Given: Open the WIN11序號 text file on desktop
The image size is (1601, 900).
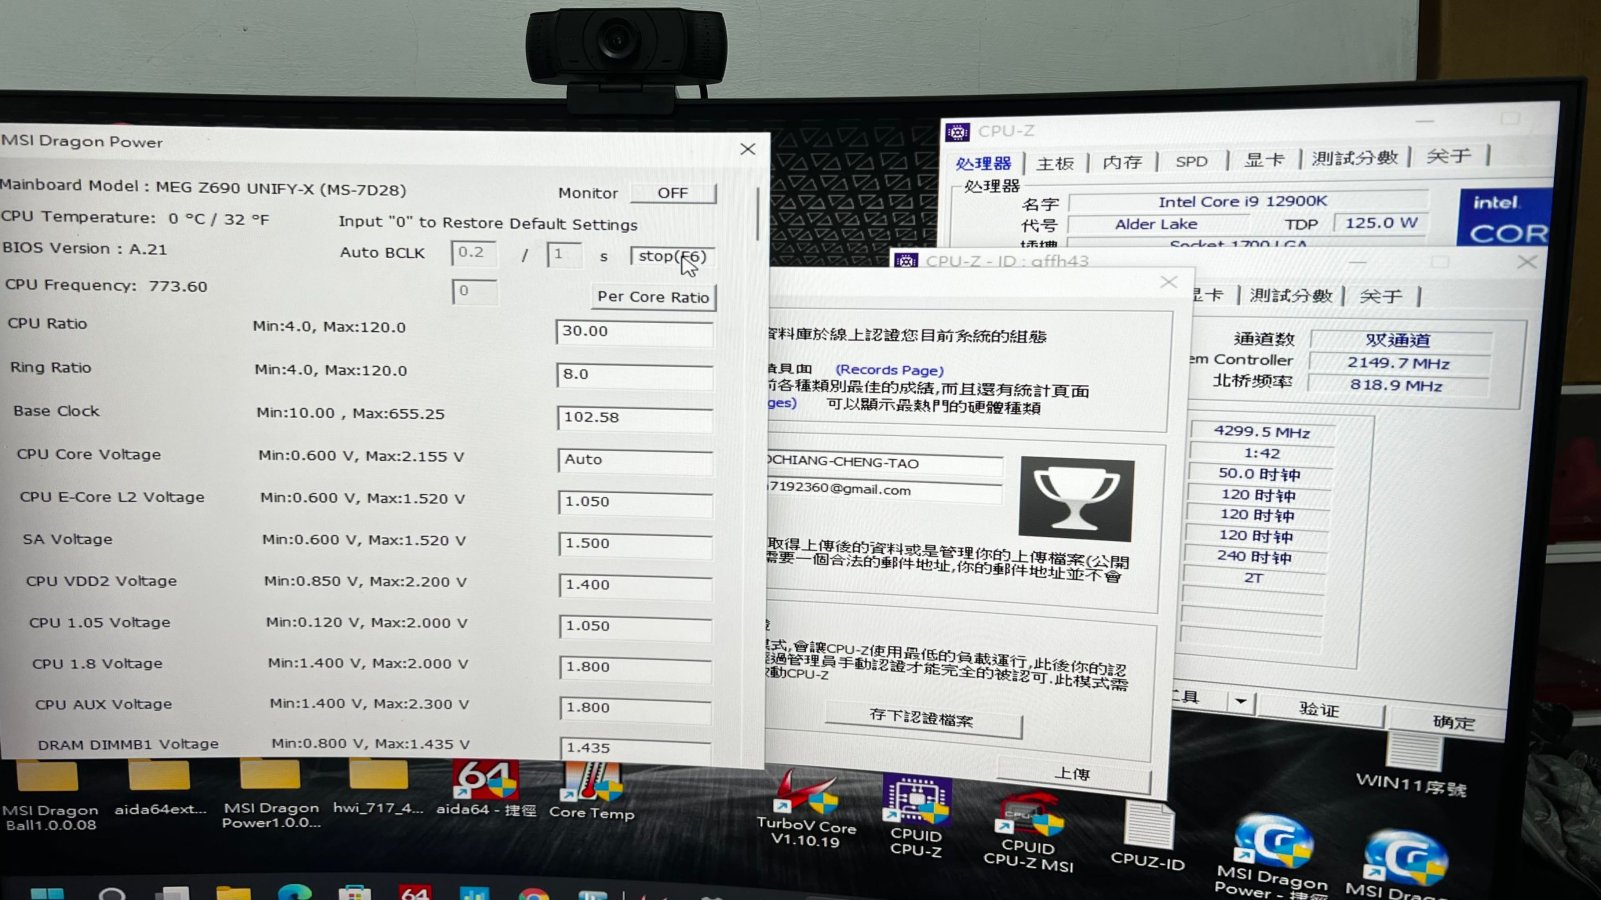Looking at the screenshot, I should point(1412,765).
